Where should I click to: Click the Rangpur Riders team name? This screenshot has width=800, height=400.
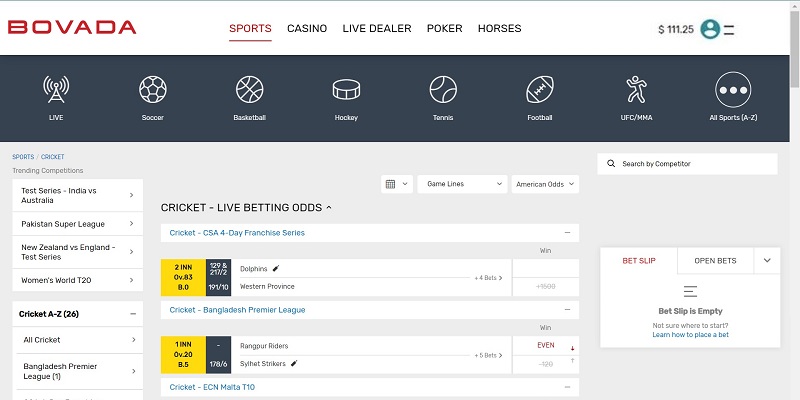[x=264, y=346]
